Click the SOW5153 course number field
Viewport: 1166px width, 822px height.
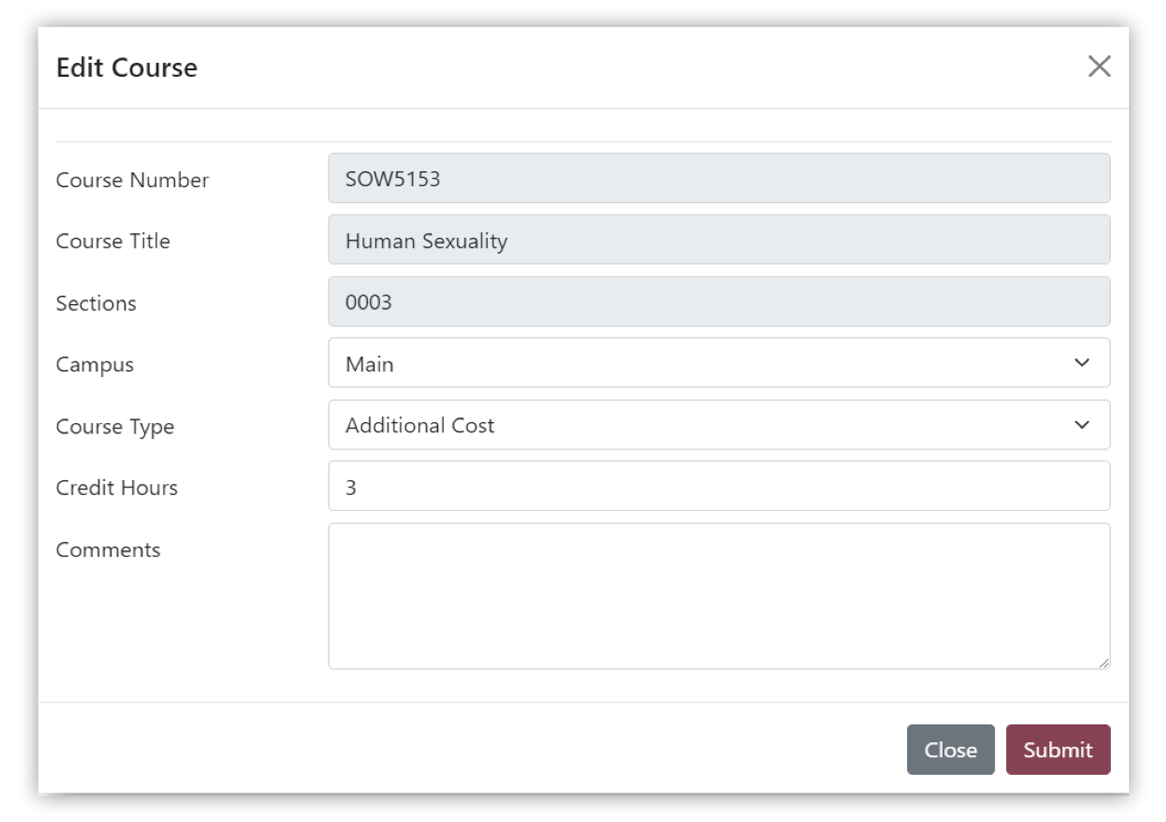718,179
